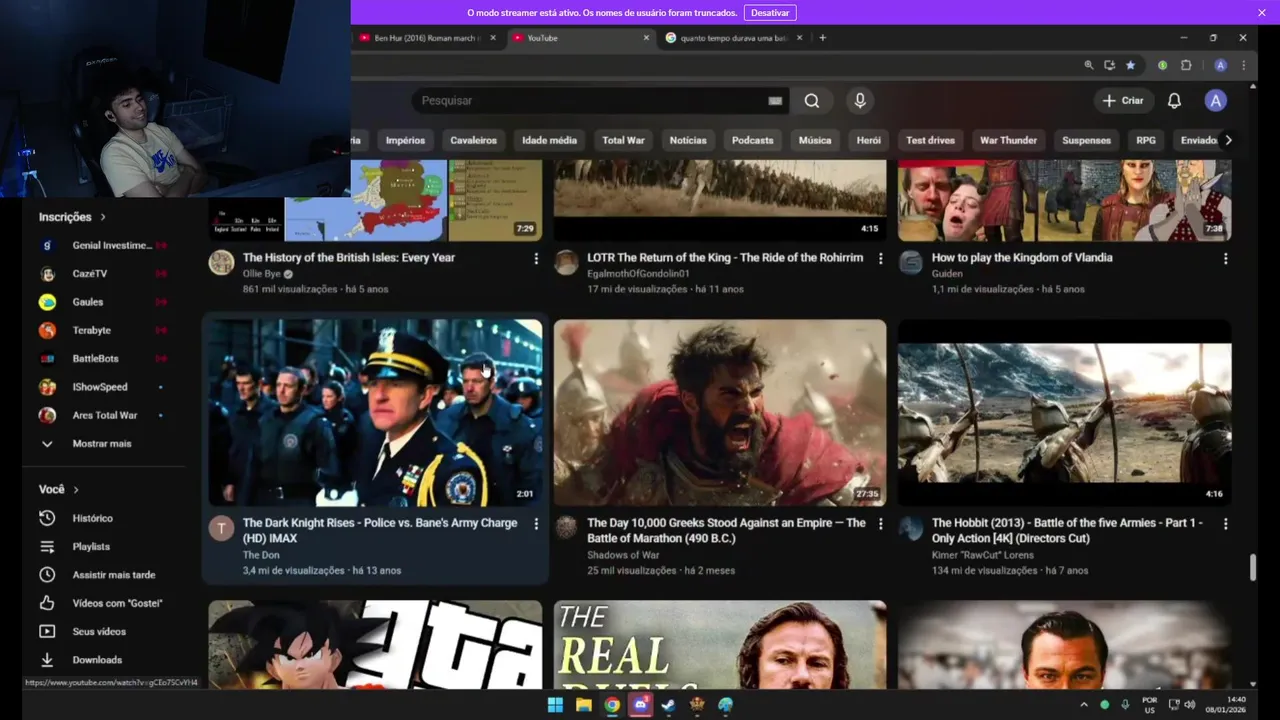The image size is (1280, 720).
Task: Expand the Você section chevron
Action: point(75,490)
